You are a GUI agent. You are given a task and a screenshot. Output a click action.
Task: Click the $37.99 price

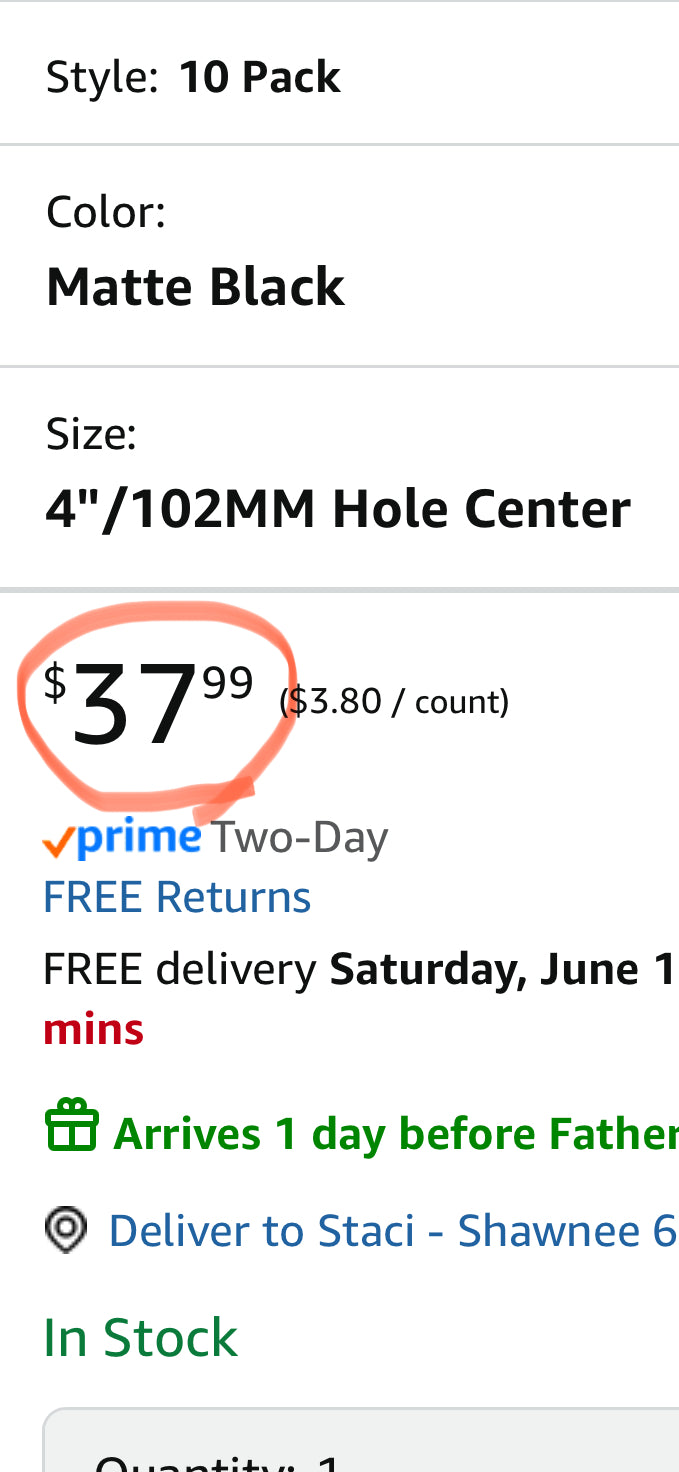[x=149, y=704]
